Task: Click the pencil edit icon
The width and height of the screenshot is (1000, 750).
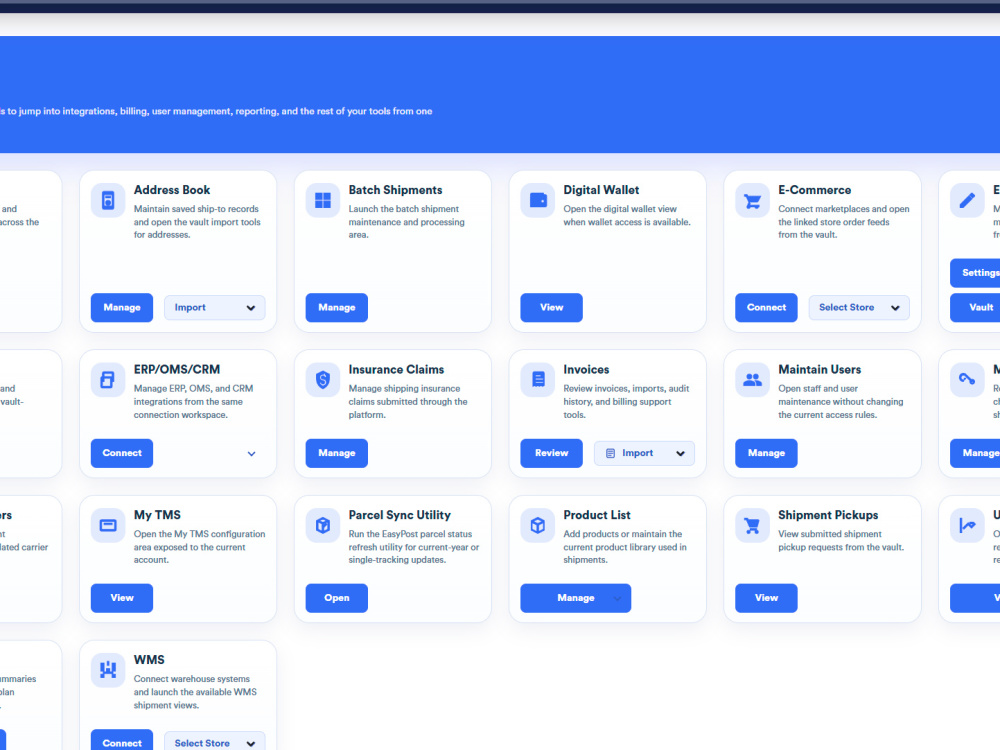Action: [967, 200]
